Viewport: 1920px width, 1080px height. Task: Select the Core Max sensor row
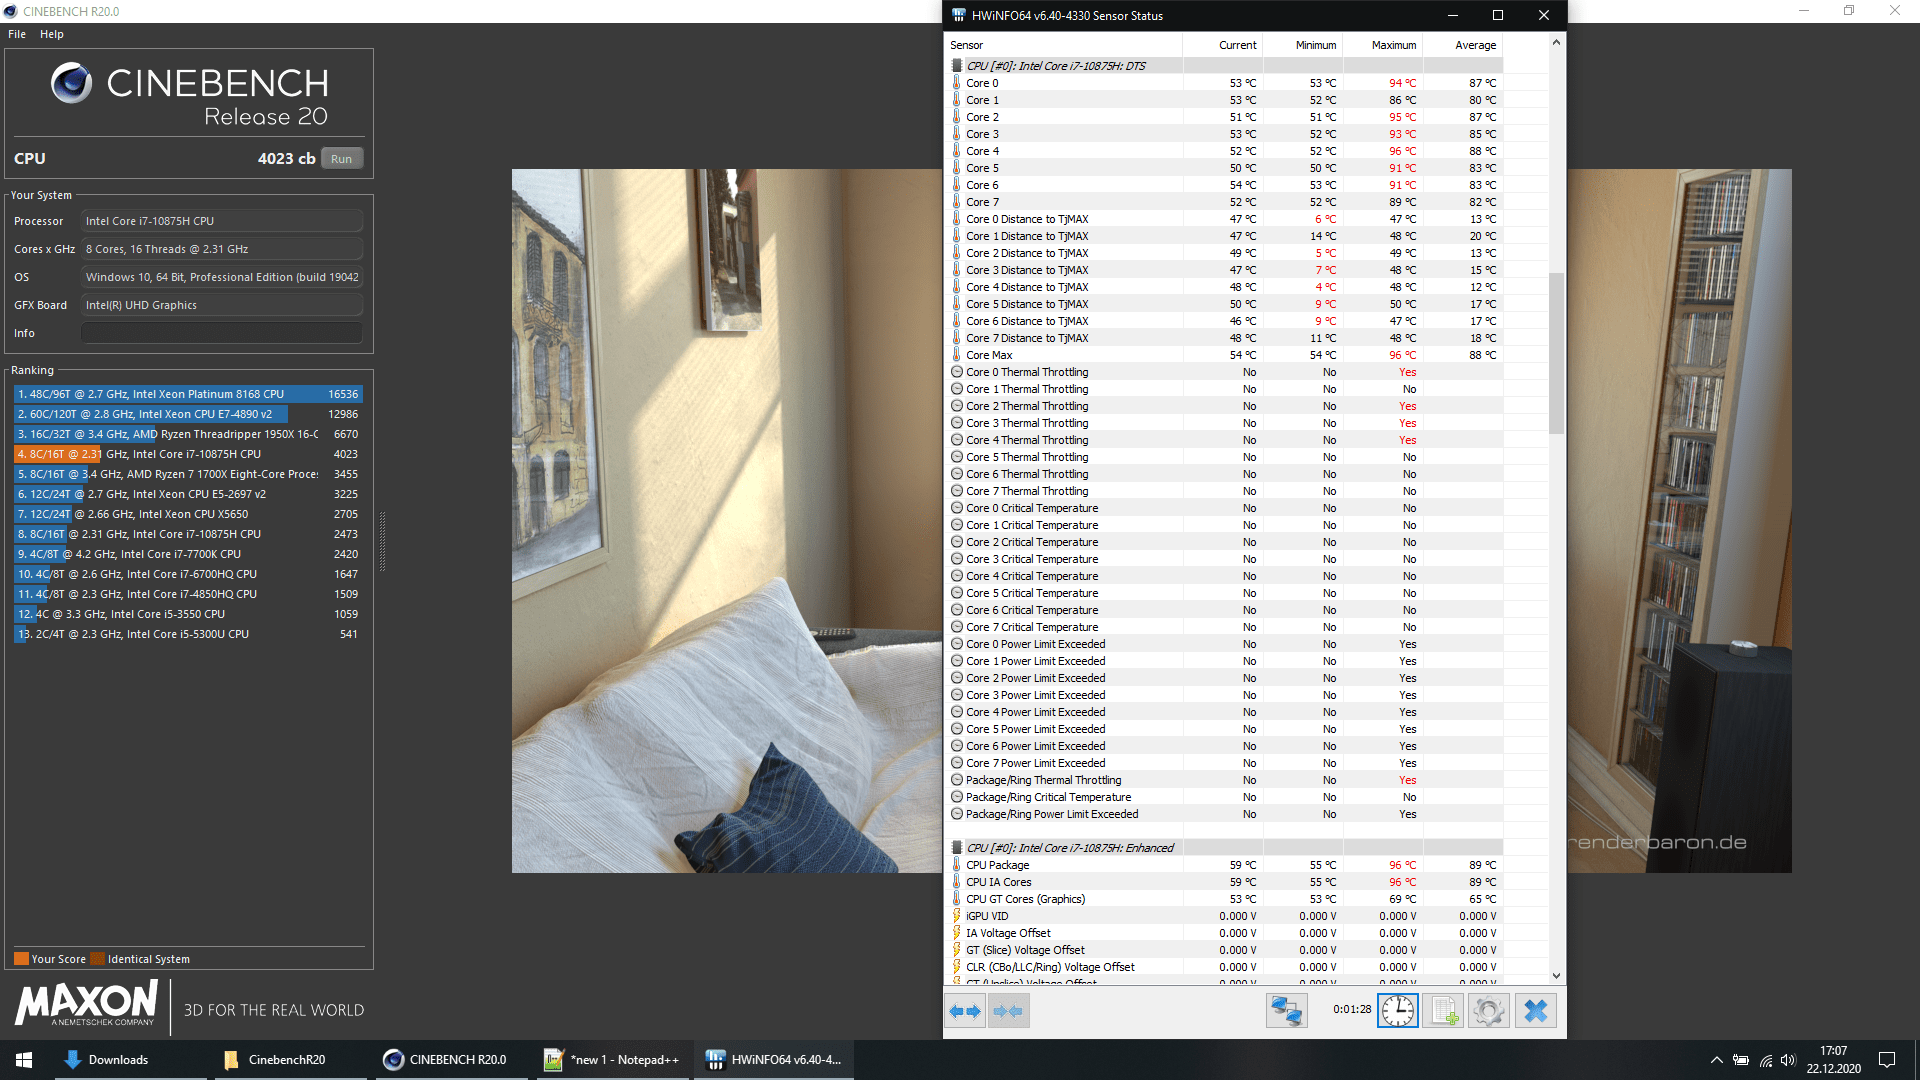pos(1225,355)
